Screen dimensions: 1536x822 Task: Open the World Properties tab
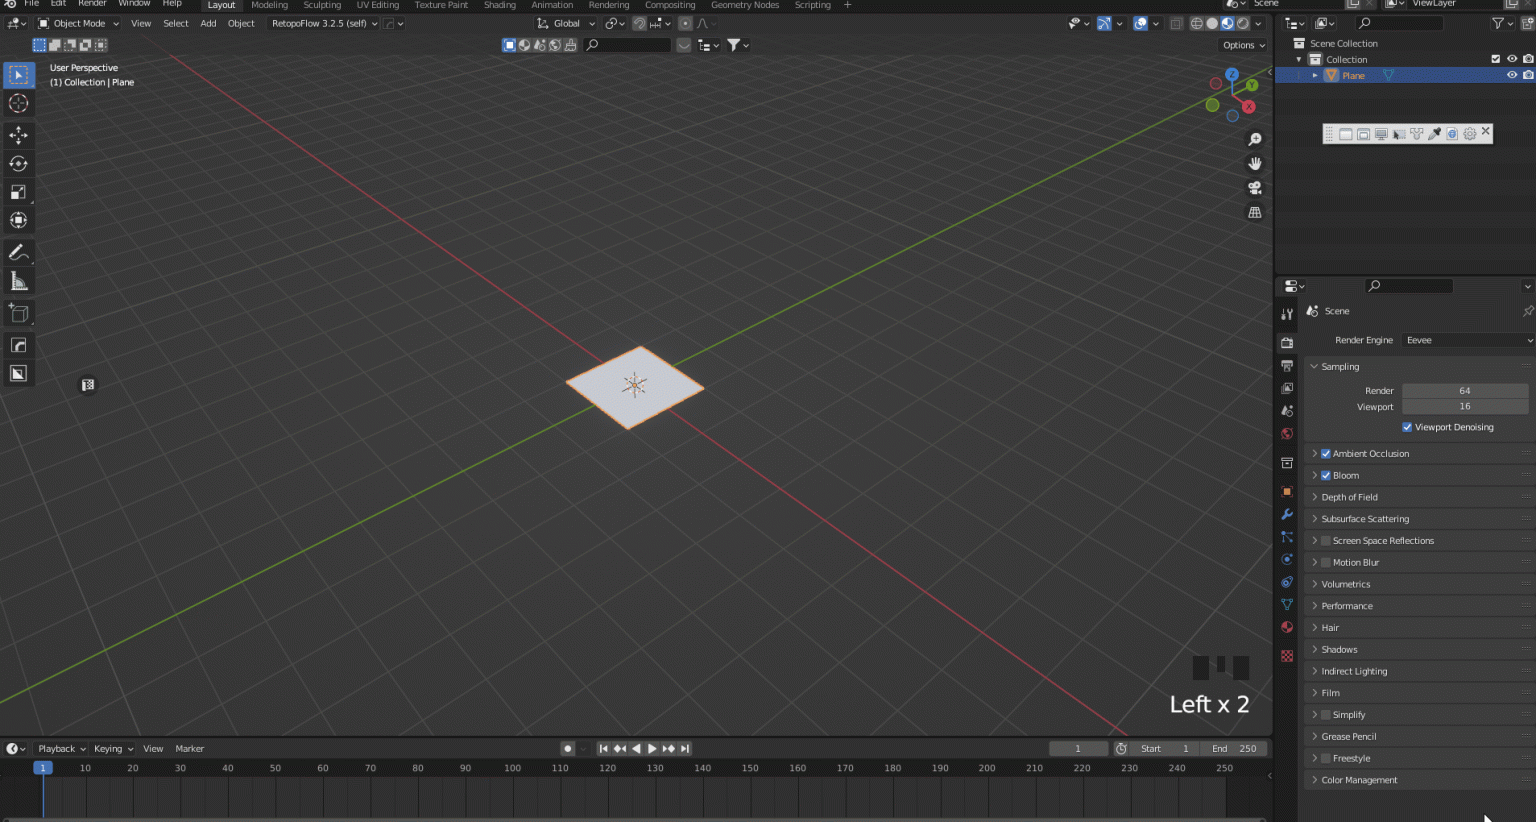pos(1288,433)
